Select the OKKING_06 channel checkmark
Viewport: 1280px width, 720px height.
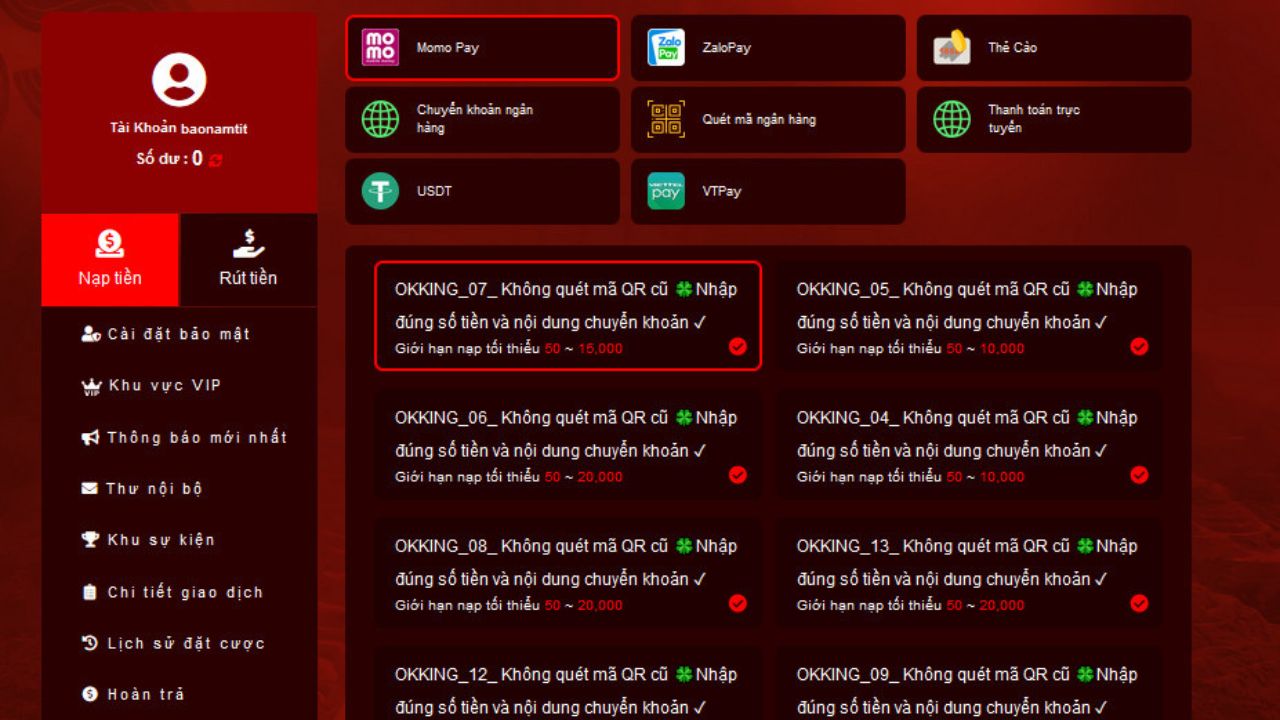pos(738,475)
